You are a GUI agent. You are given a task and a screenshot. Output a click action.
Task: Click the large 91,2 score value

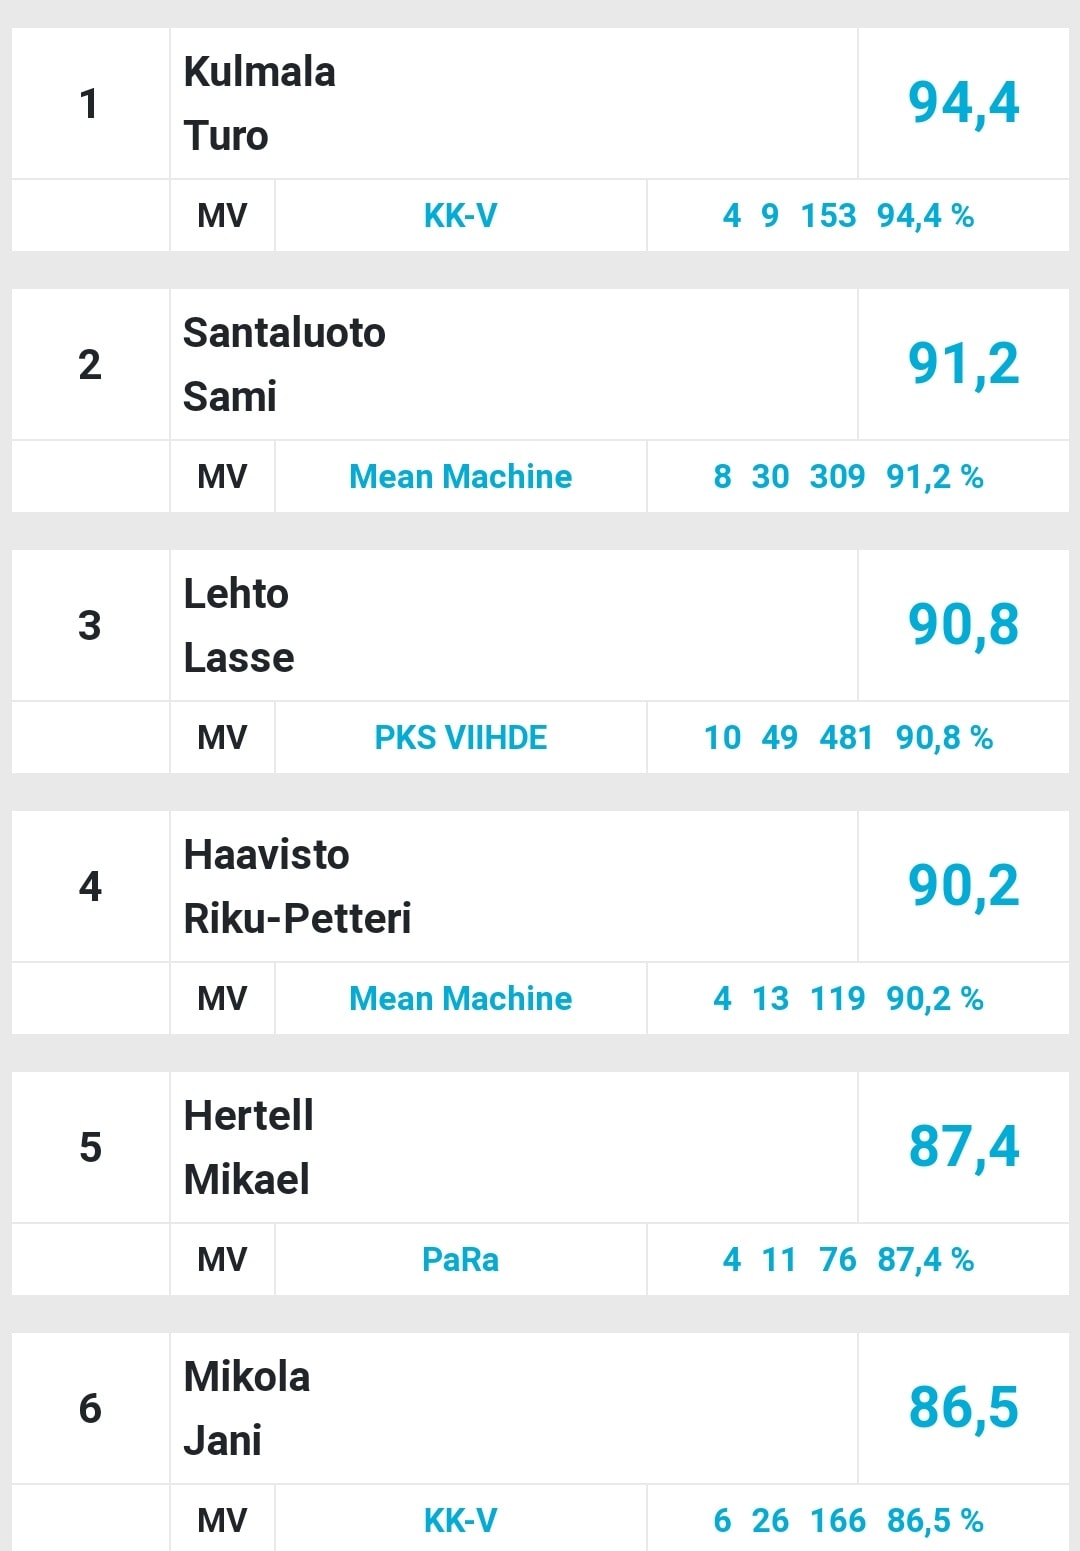963,365
